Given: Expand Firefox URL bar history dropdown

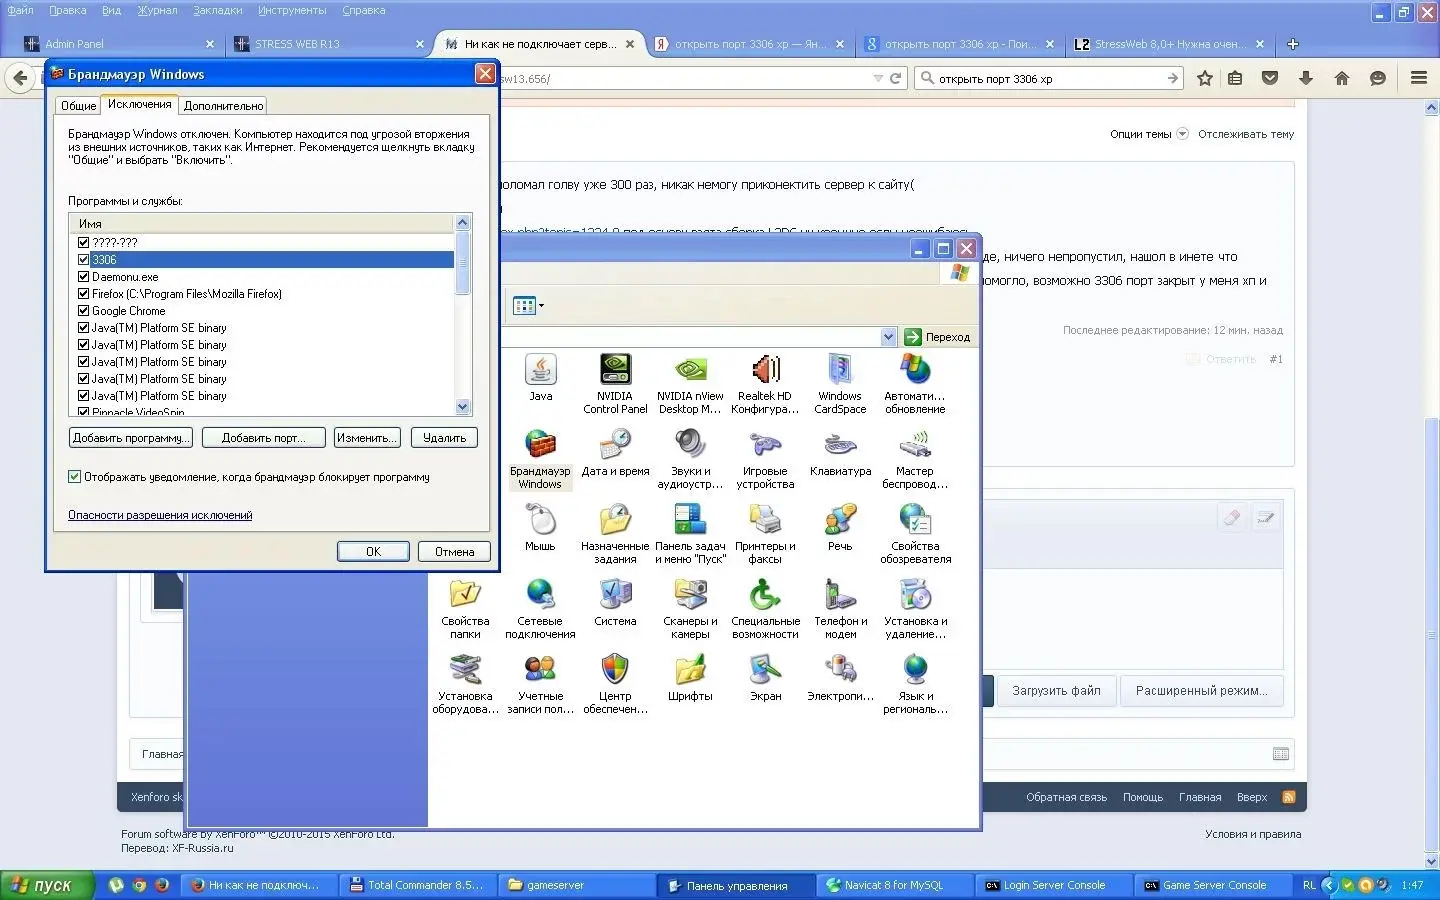Looking at the screenshot, I should click(878, 78).
